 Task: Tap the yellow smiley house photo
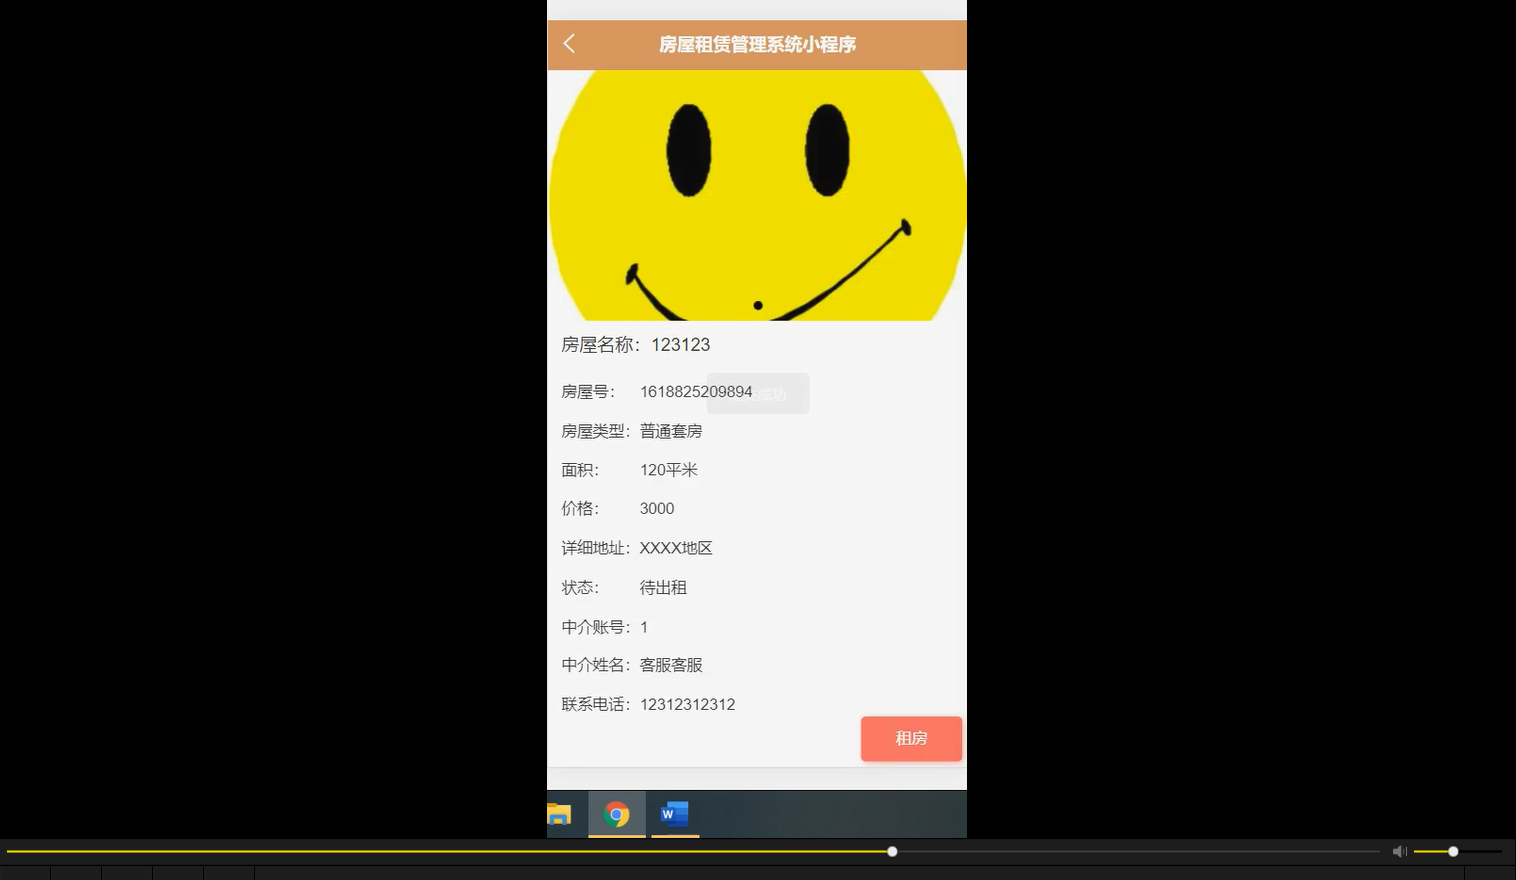(757, 195)
